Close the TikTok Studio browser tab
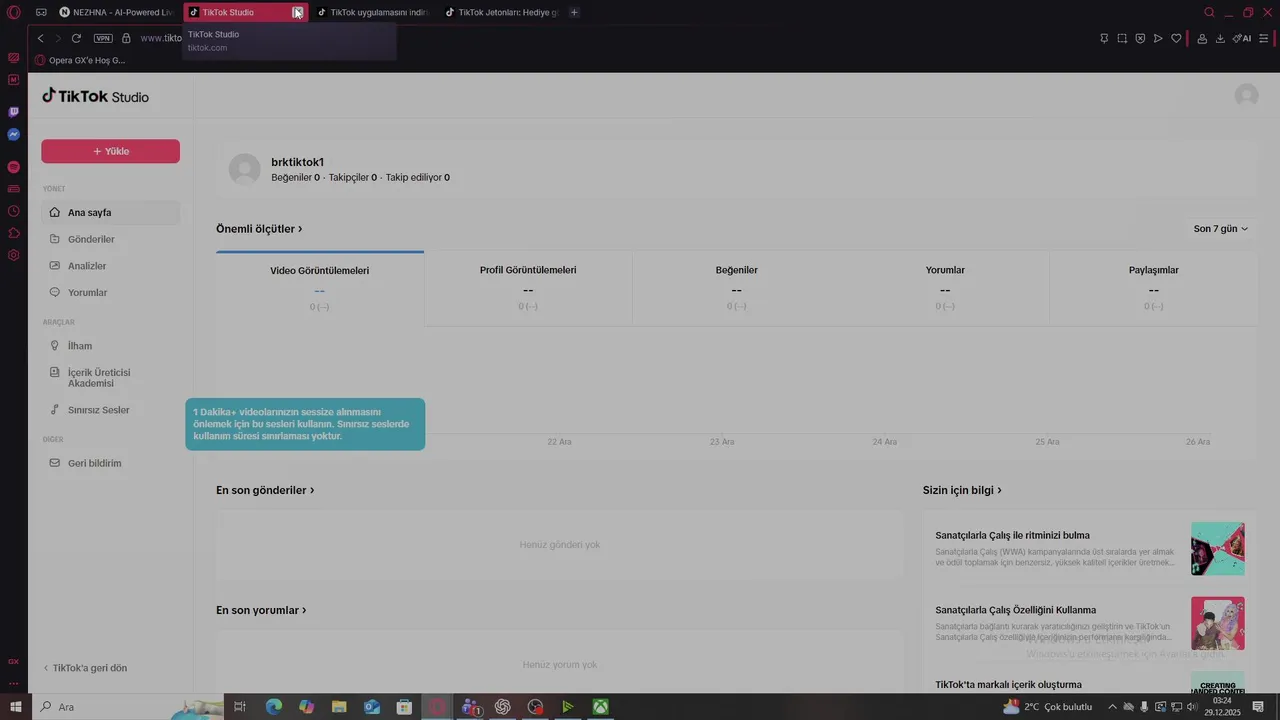Image resolution: width=1280 pixels, height=720 pixels. [x=297, y=12]
